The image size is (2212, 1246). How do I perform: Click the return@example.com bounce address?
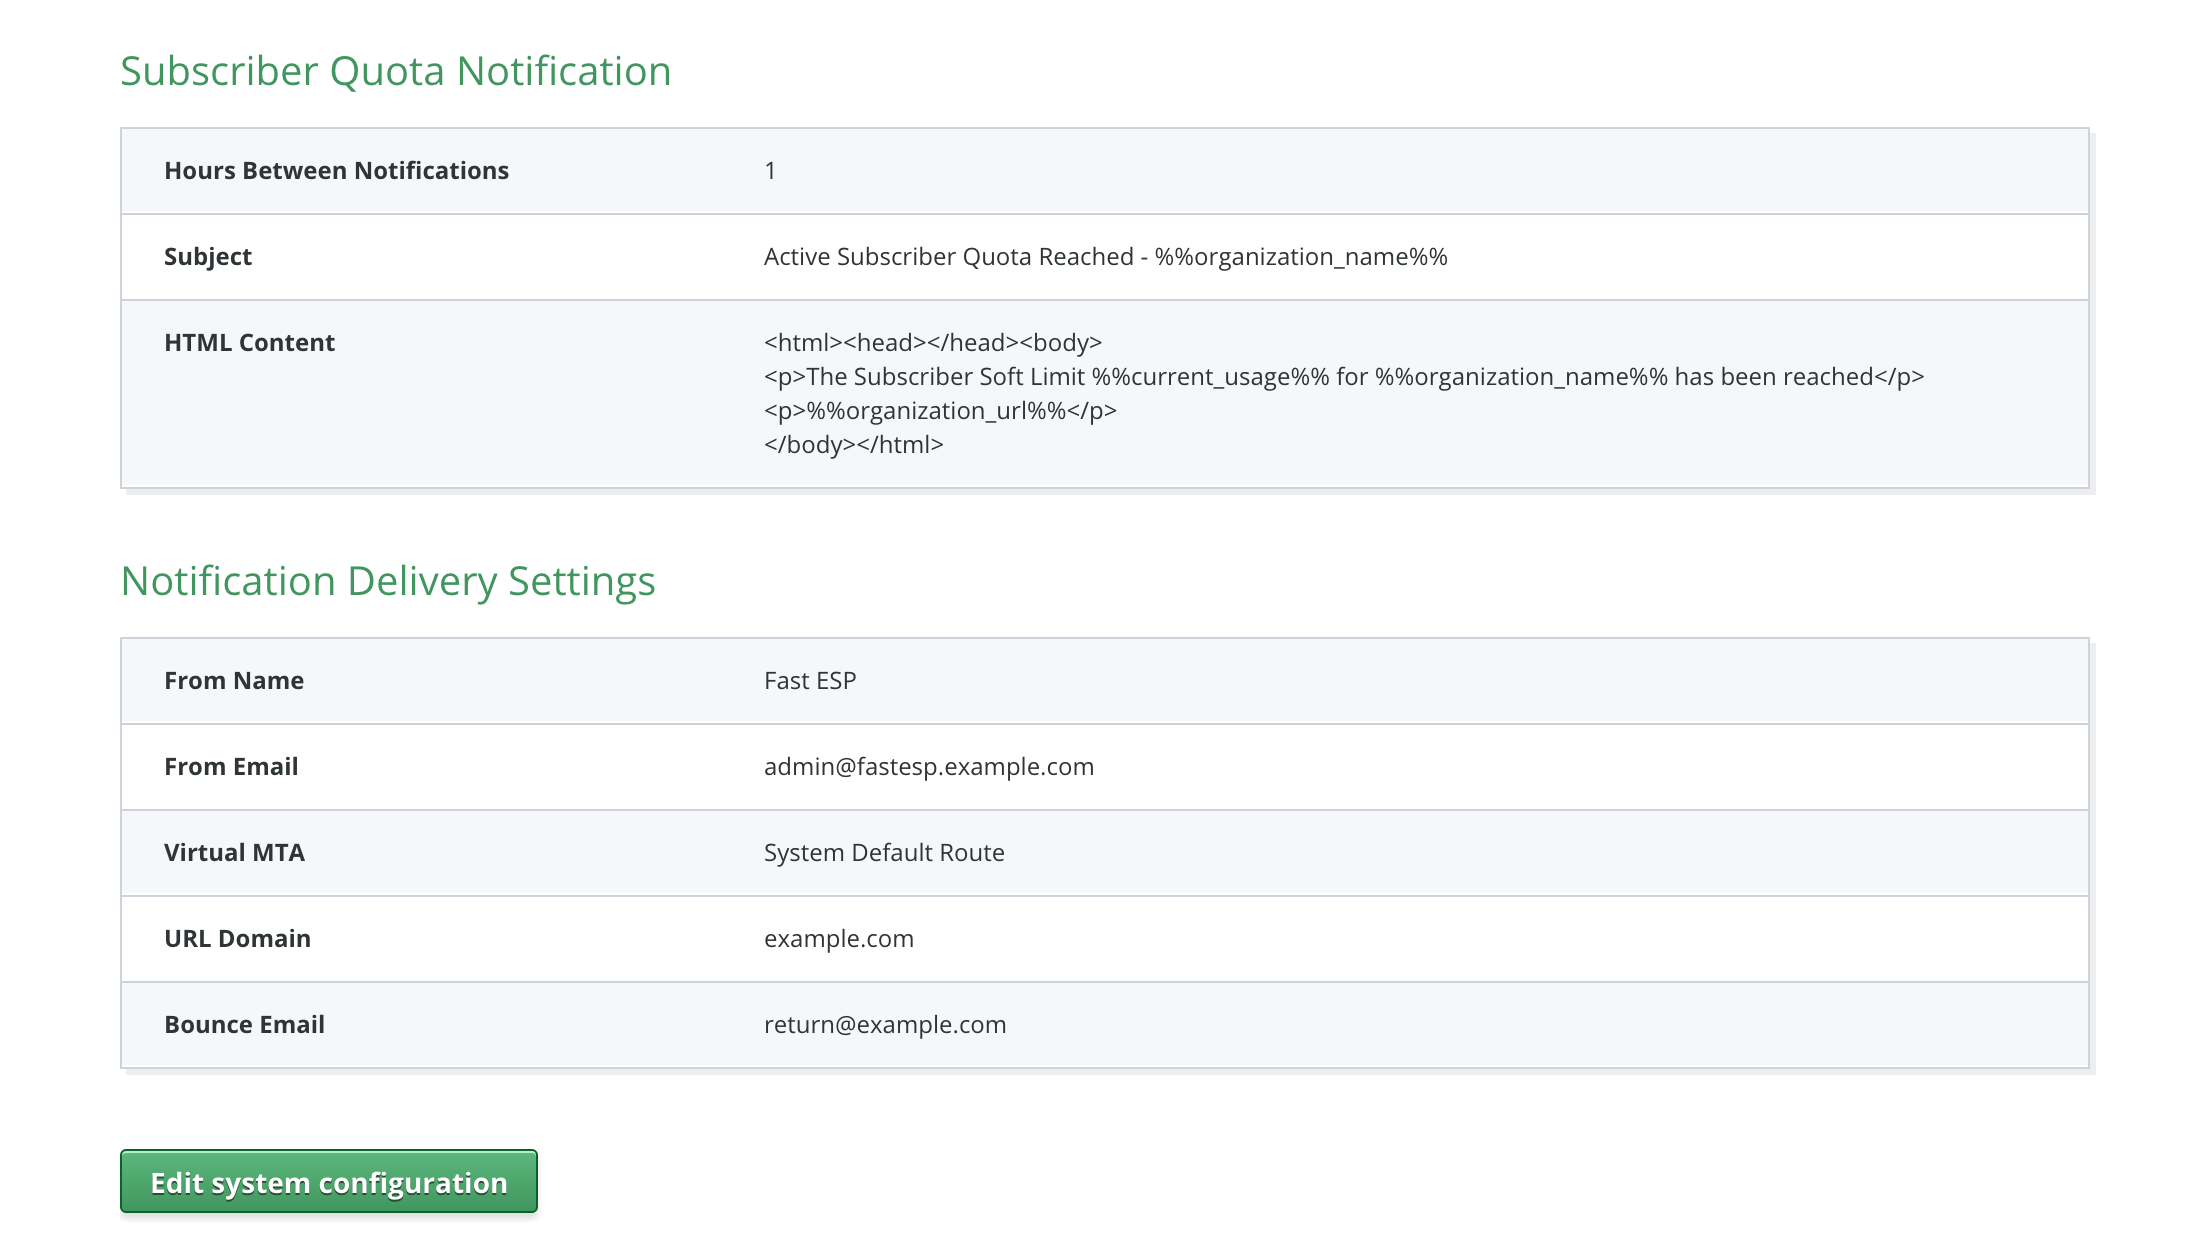(x=884, y=1025)
